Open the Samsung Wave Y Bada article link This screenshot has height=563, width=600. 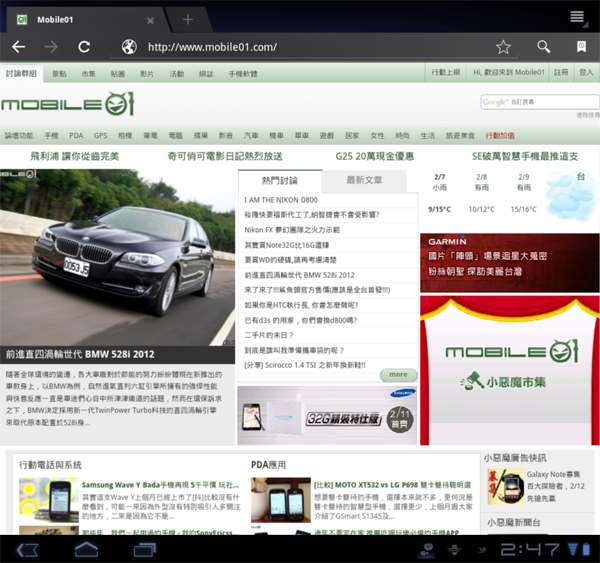tap(160, 485)
